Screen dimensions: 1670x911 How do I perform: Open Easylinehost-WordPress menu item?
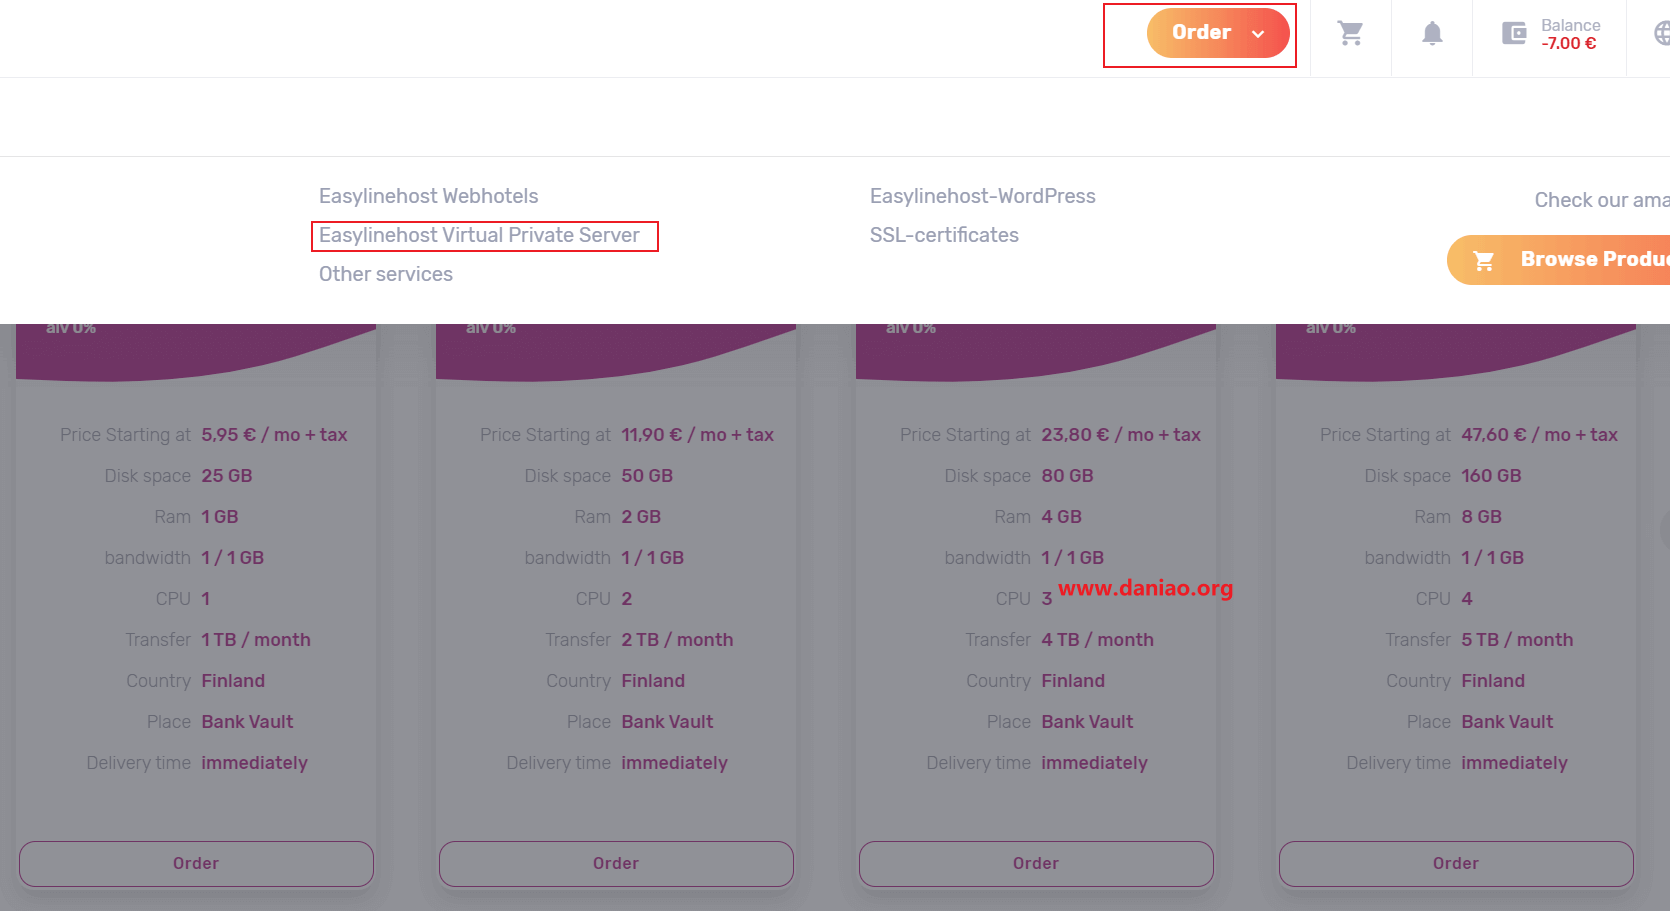(983, 196)
